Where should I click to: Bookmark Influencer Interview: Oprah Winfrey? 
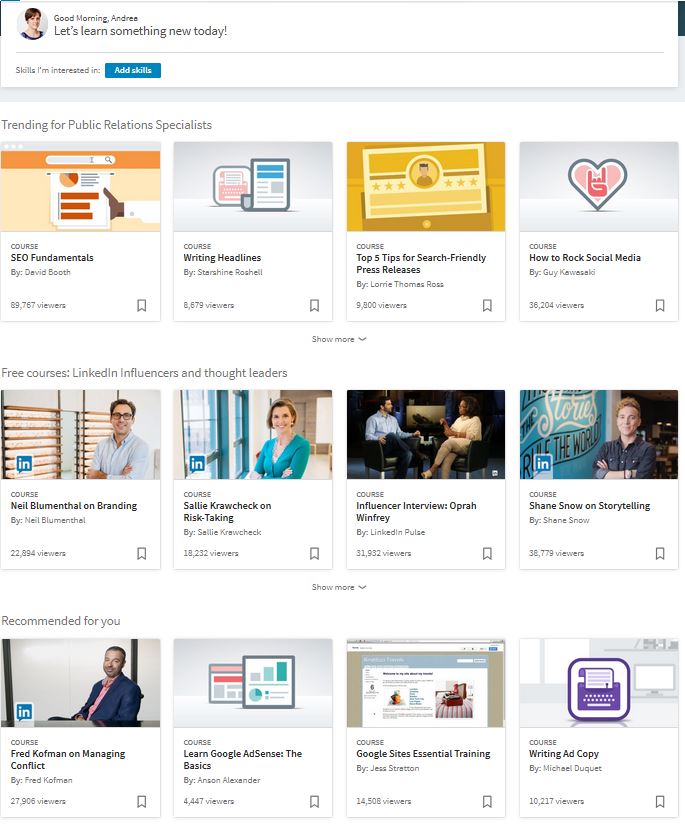(487, 553)
